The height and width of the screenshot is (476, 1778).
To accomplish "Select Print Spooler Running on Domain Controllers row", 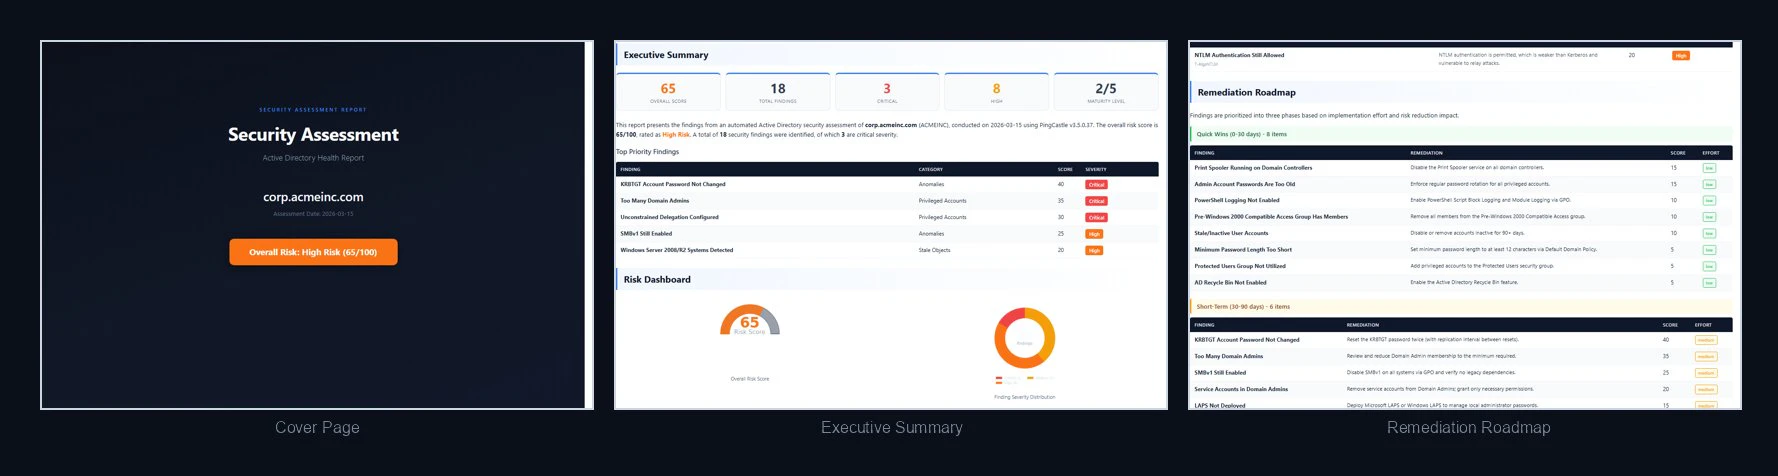I will pos(1461,168).
